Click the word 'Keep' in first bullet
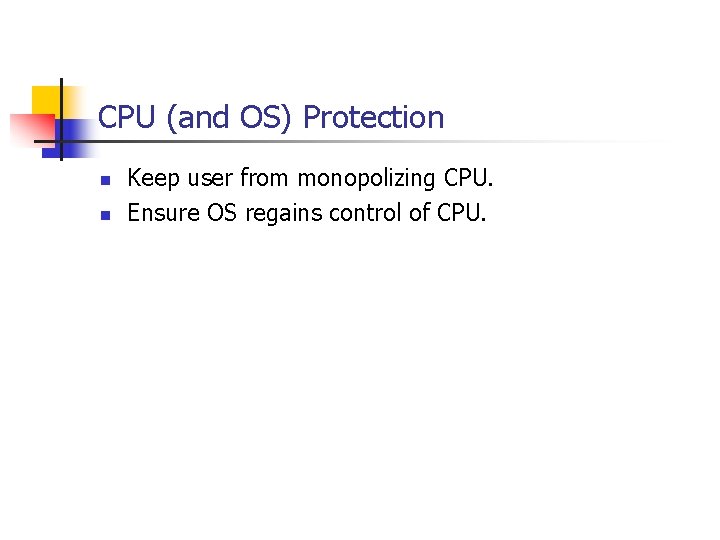 [x=150, y=179]
